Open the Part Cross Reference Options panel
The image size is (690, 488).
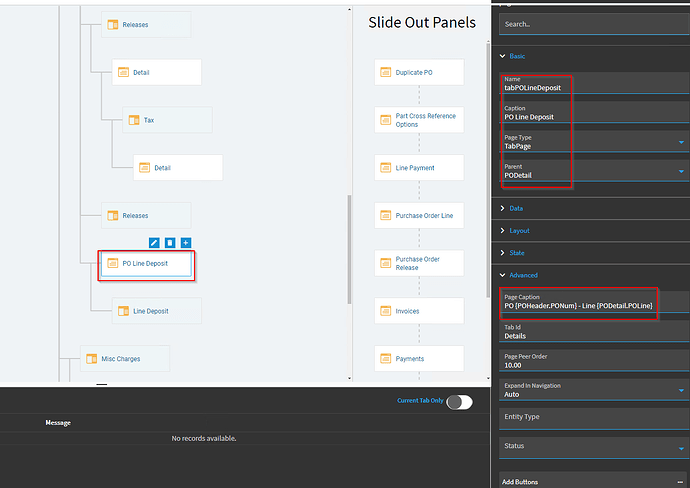(419, 120)
